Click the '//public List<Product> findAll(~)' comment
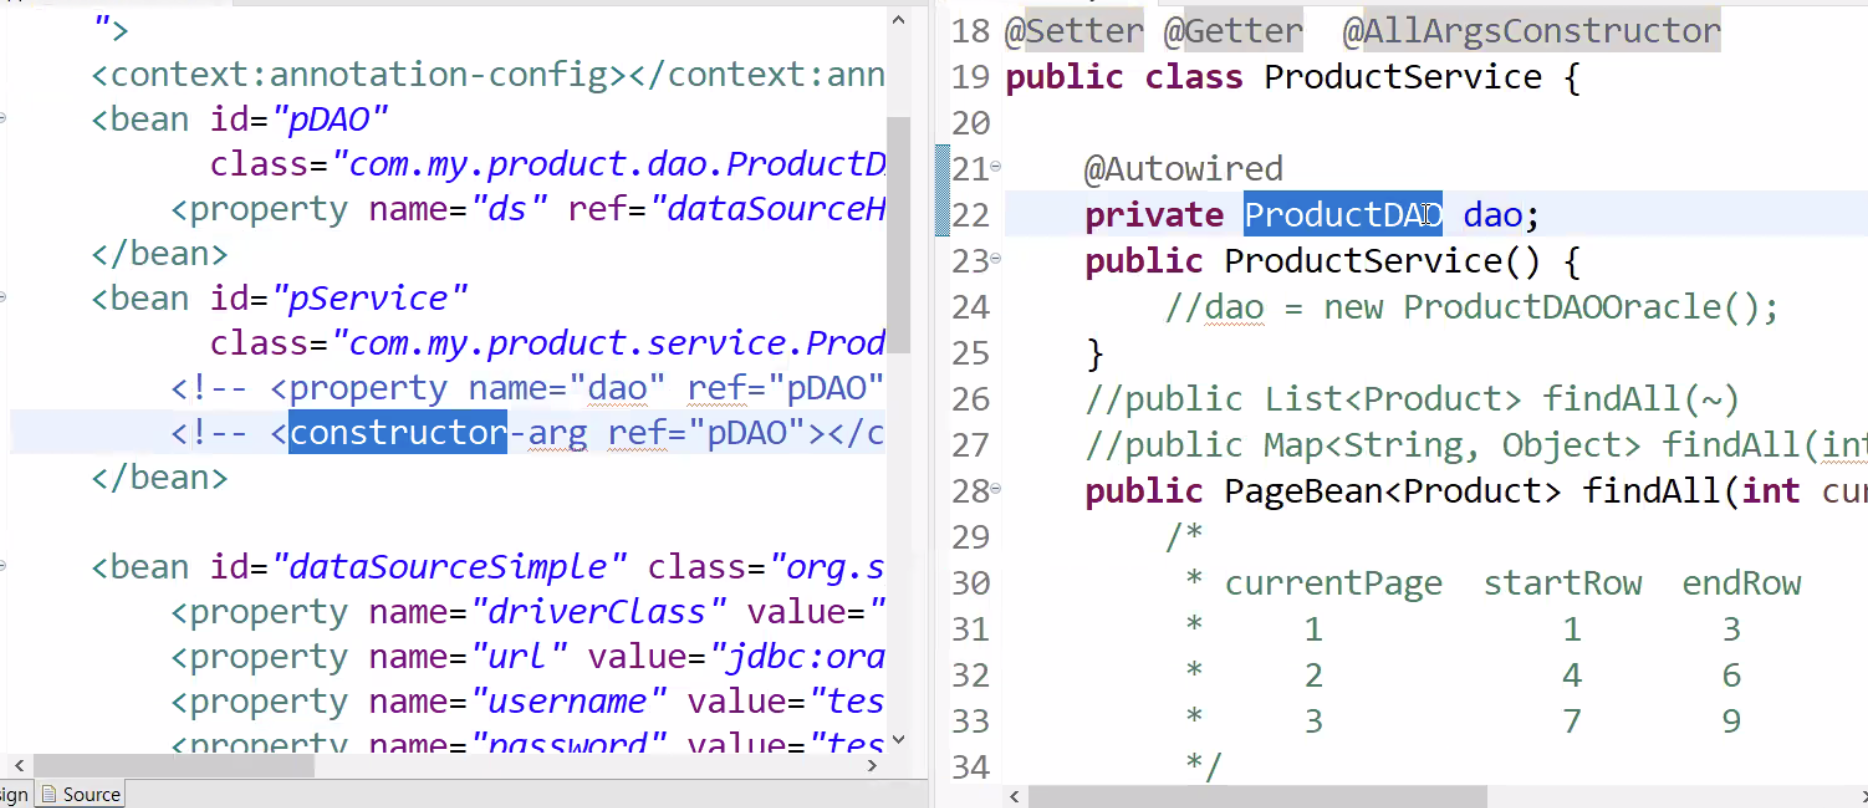Screen dimensions: 1868x808 pos(1412,399)
